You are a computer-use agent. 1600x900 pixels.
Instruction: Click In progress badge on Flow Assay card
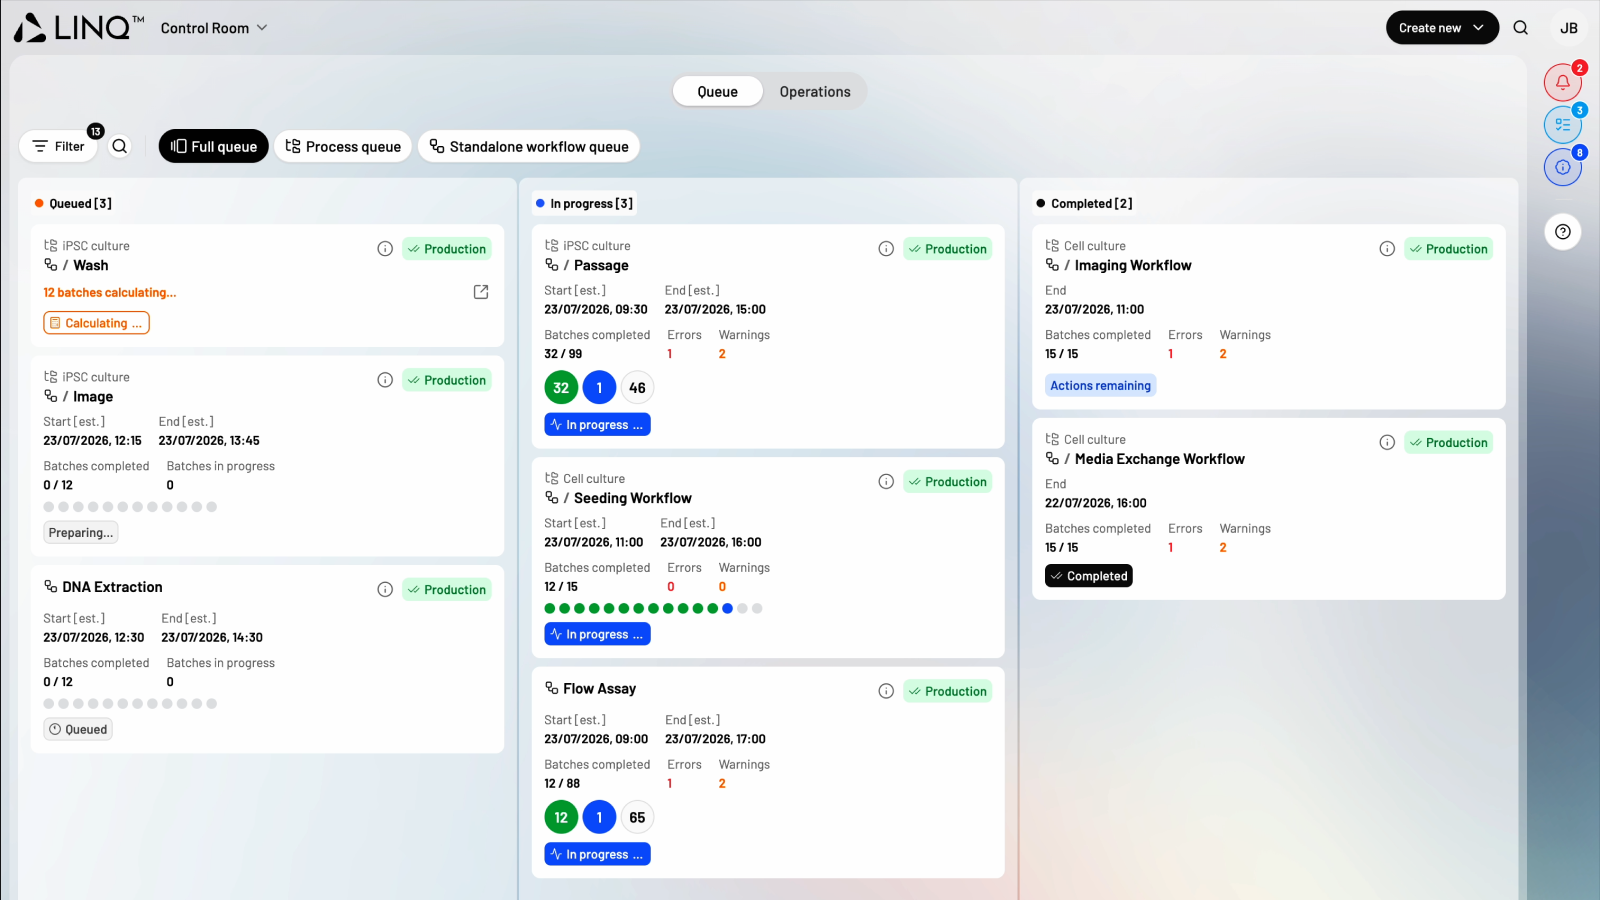(x=597, y=855)
